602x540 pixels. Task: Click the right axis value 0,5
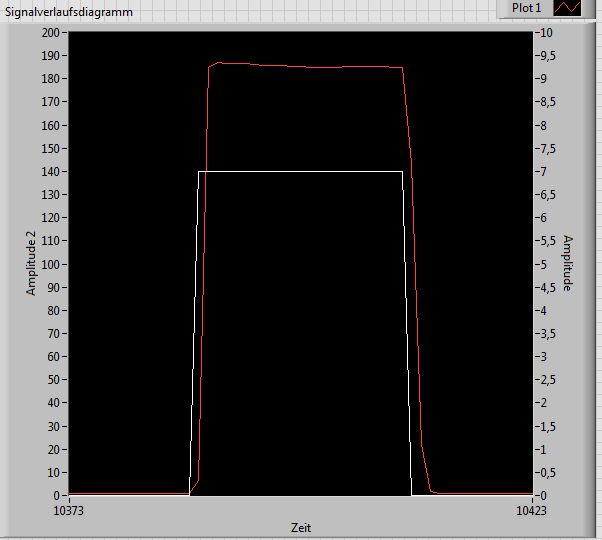[548, 472]
